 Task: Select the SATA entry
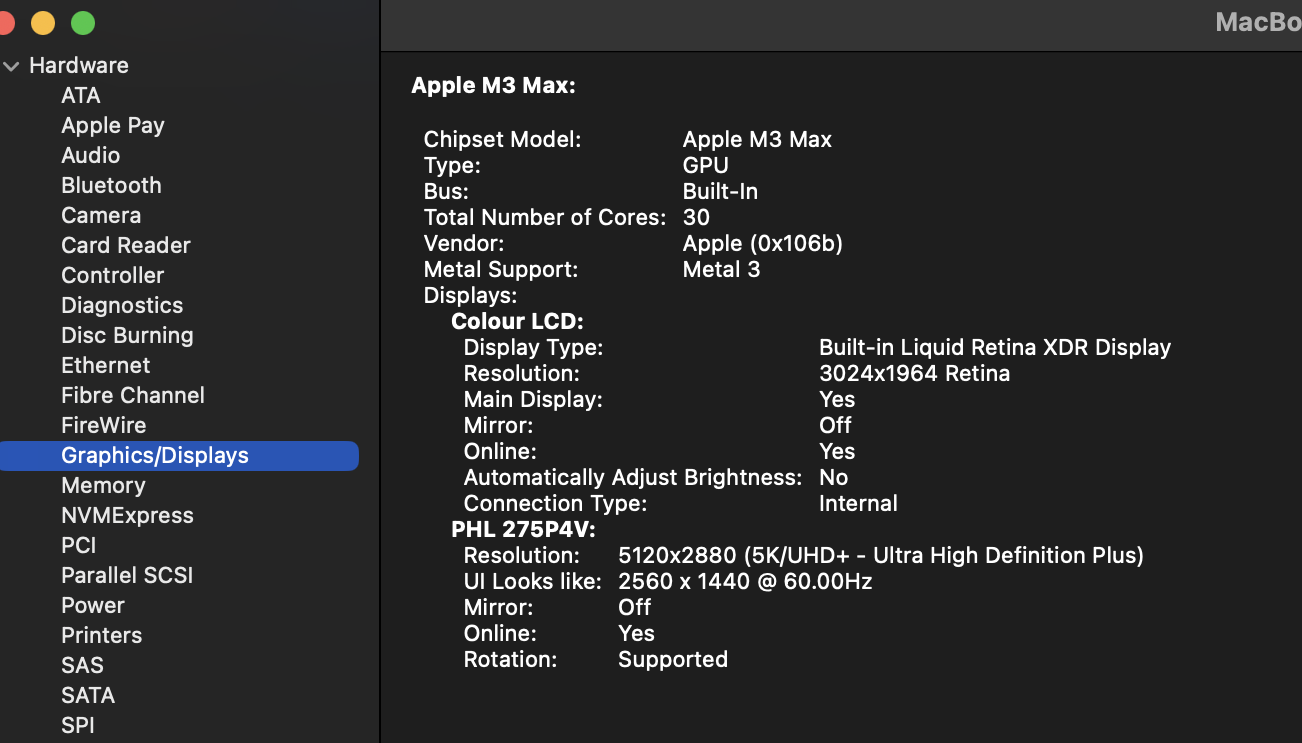pyautogui.click(x=88, y=695)
